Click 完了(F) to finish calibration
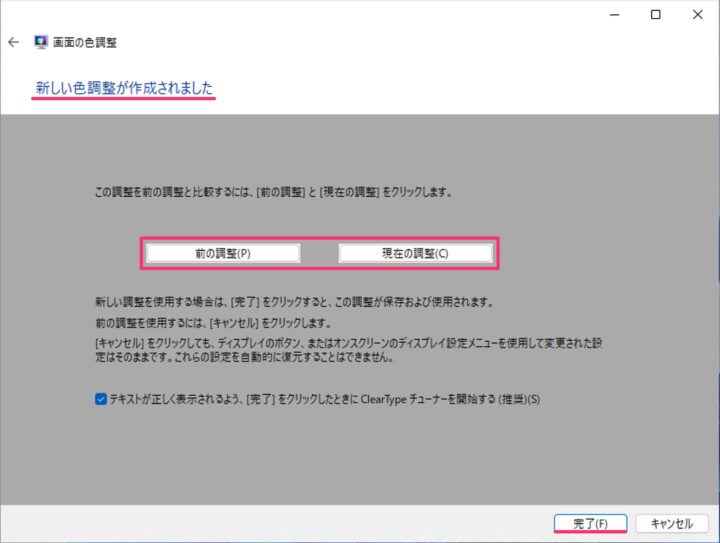This screenshot has height=543, width=720. pyautogui.click(x=591, y=524)
